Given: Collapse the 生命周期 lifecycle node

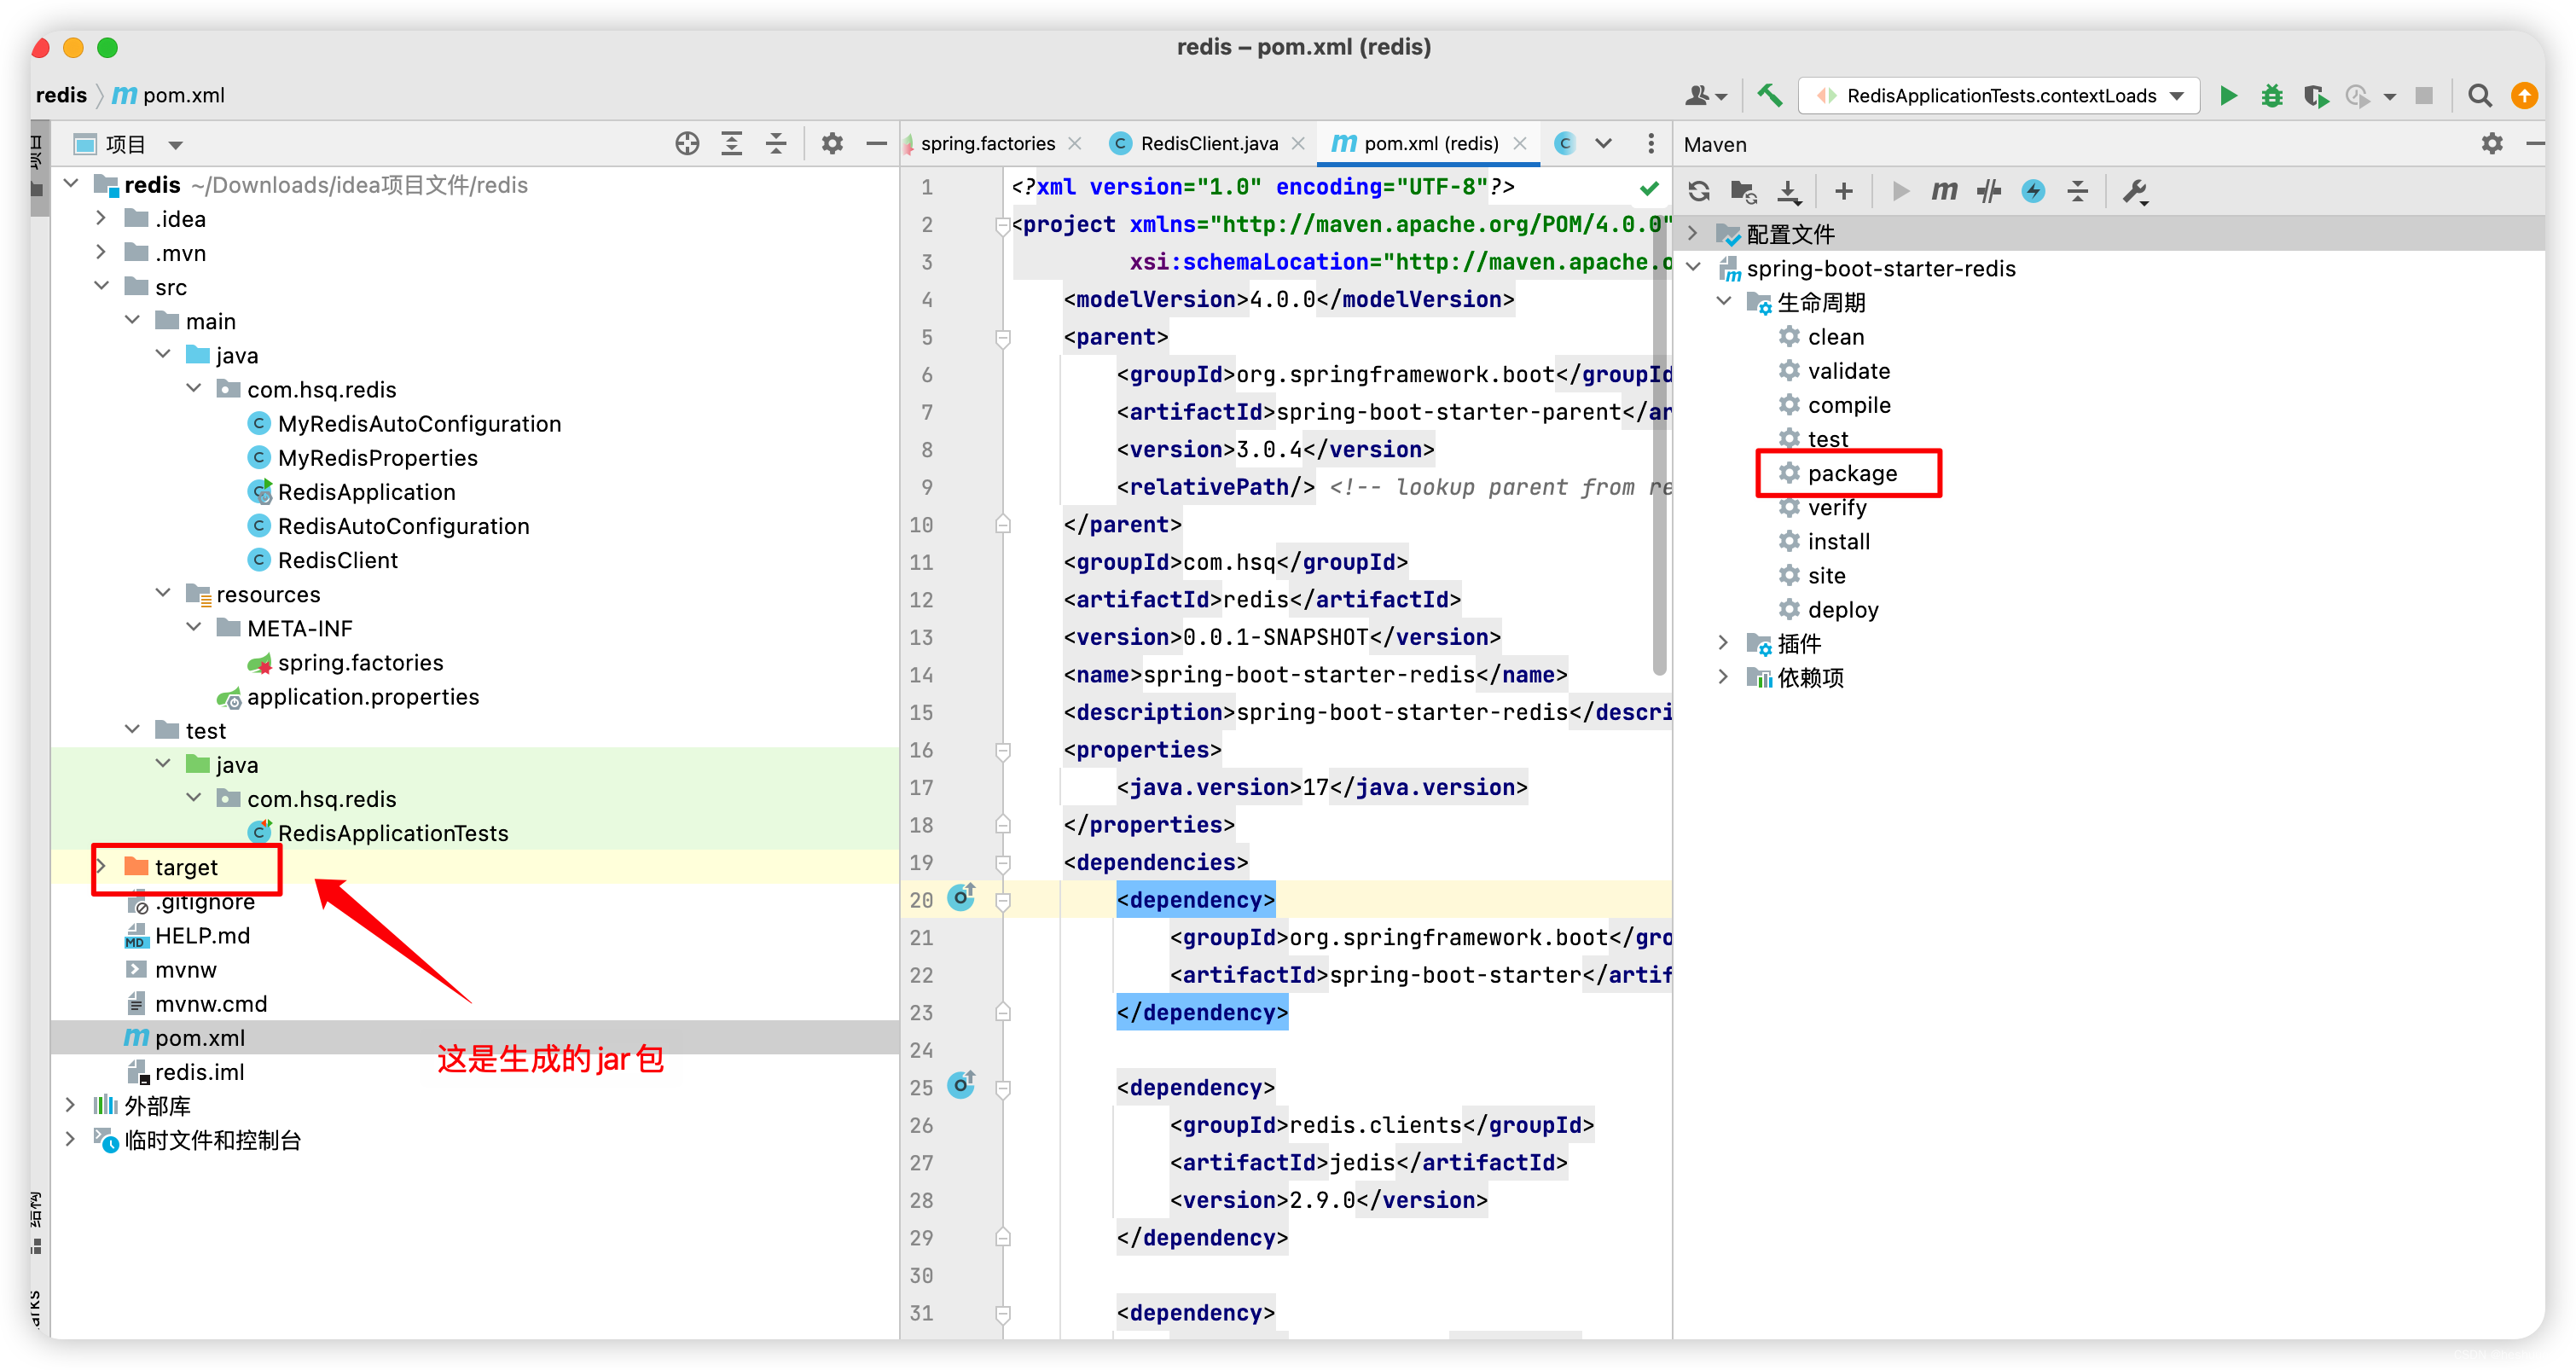Looking at the screenshot, I should (1723, 302).
